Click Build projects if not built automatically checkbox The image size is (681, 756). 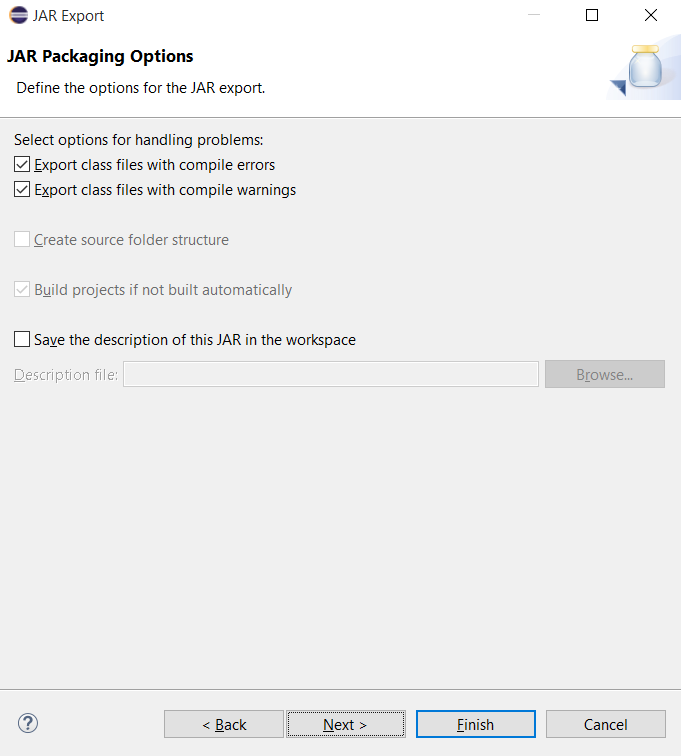coord(23,290)
